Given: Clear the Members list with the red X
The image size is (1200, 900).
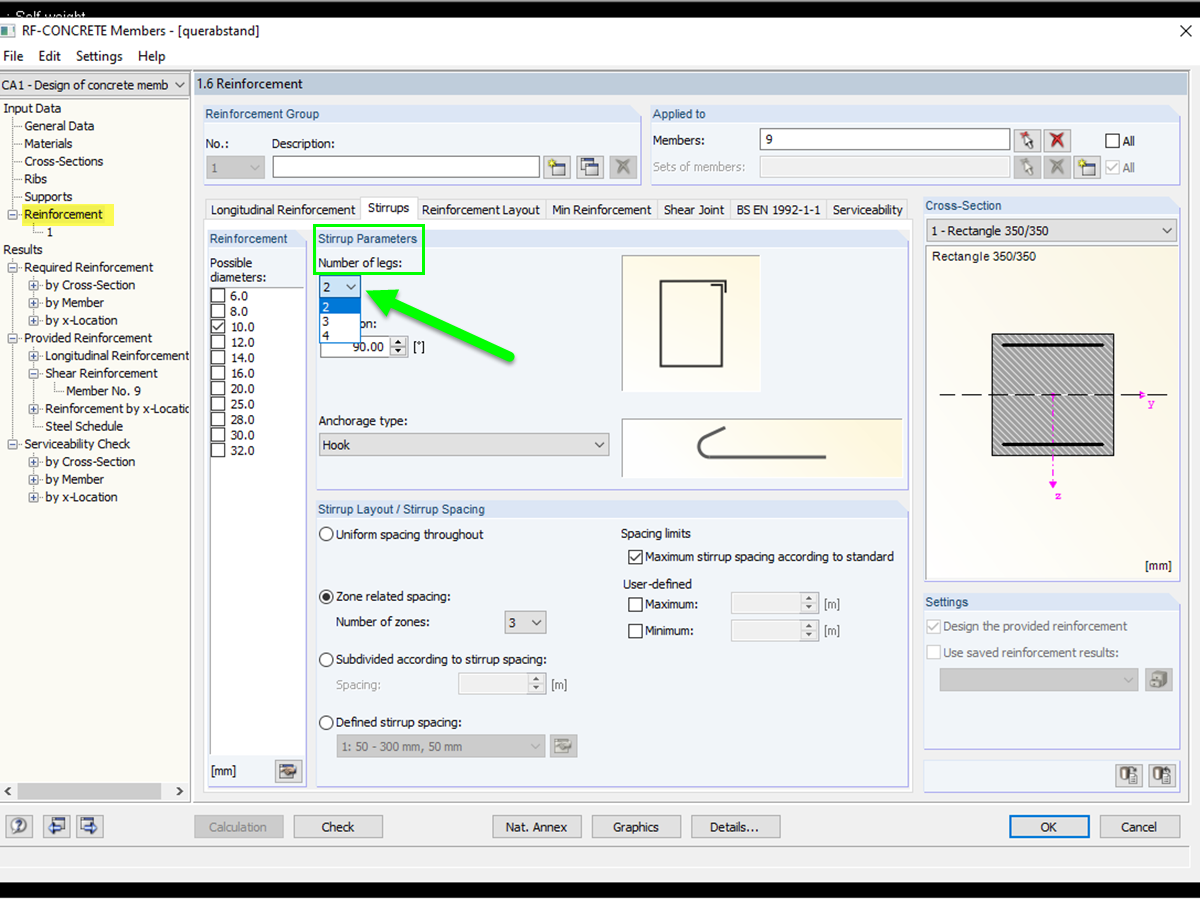Looking at the screenshot, I should (1057, 140).
